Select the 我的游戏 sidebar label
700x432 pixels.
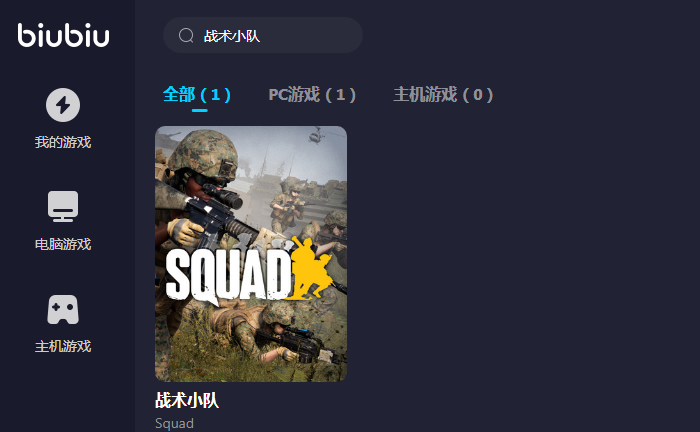(63, 142)
